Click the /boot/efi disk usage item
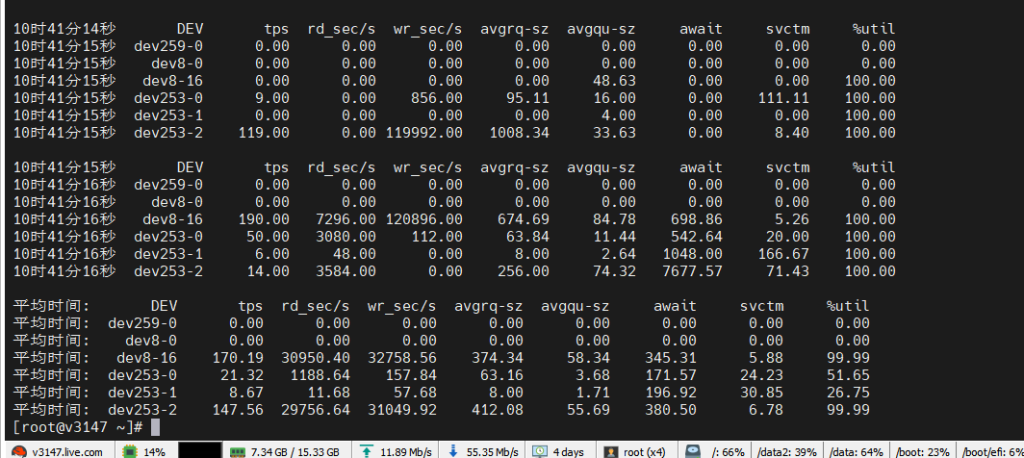Image resolution: width=1024 pixels, height=458 pixels. (x=991, y=452)
